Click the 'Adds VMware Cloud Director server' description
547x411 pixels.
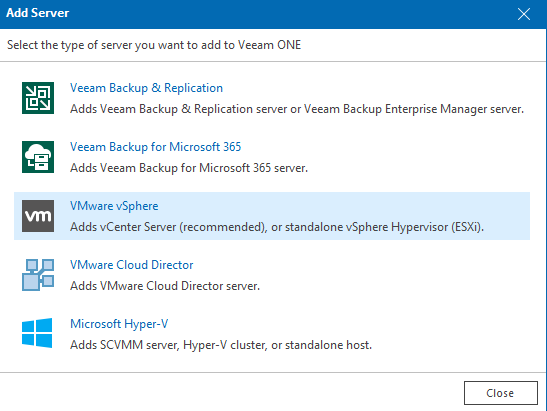165,286
